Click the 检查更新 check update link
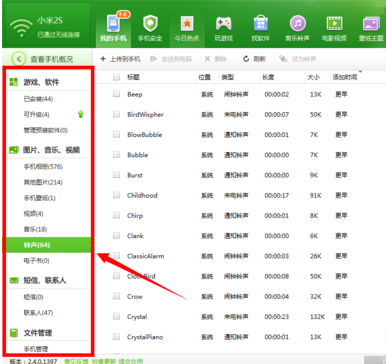Image resolution: width=386 pixels, height=364 pixels. 104,361
